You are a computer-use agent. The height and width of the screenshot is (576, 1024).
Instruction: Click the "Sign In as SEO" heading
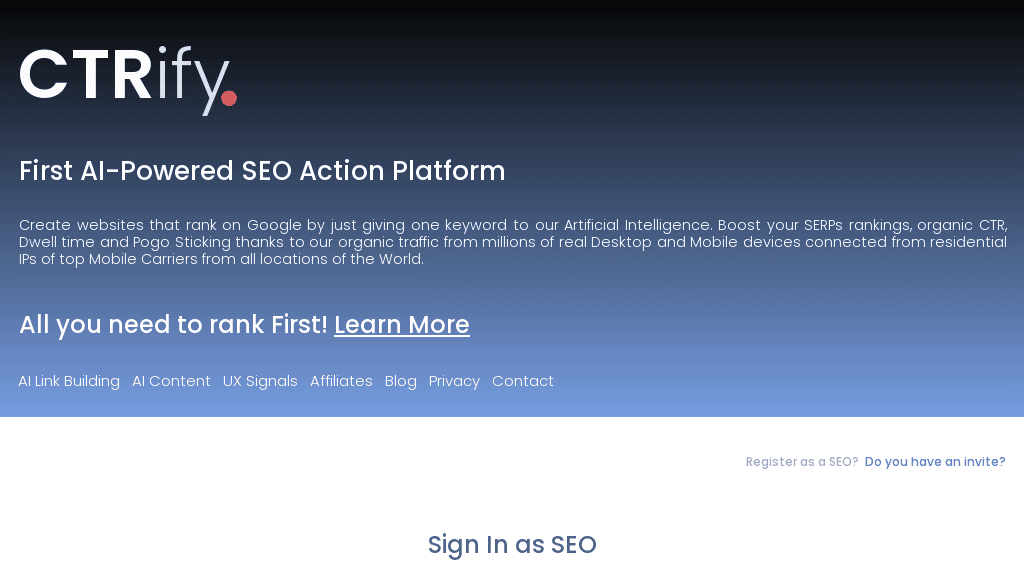click(x=511, y=545)
